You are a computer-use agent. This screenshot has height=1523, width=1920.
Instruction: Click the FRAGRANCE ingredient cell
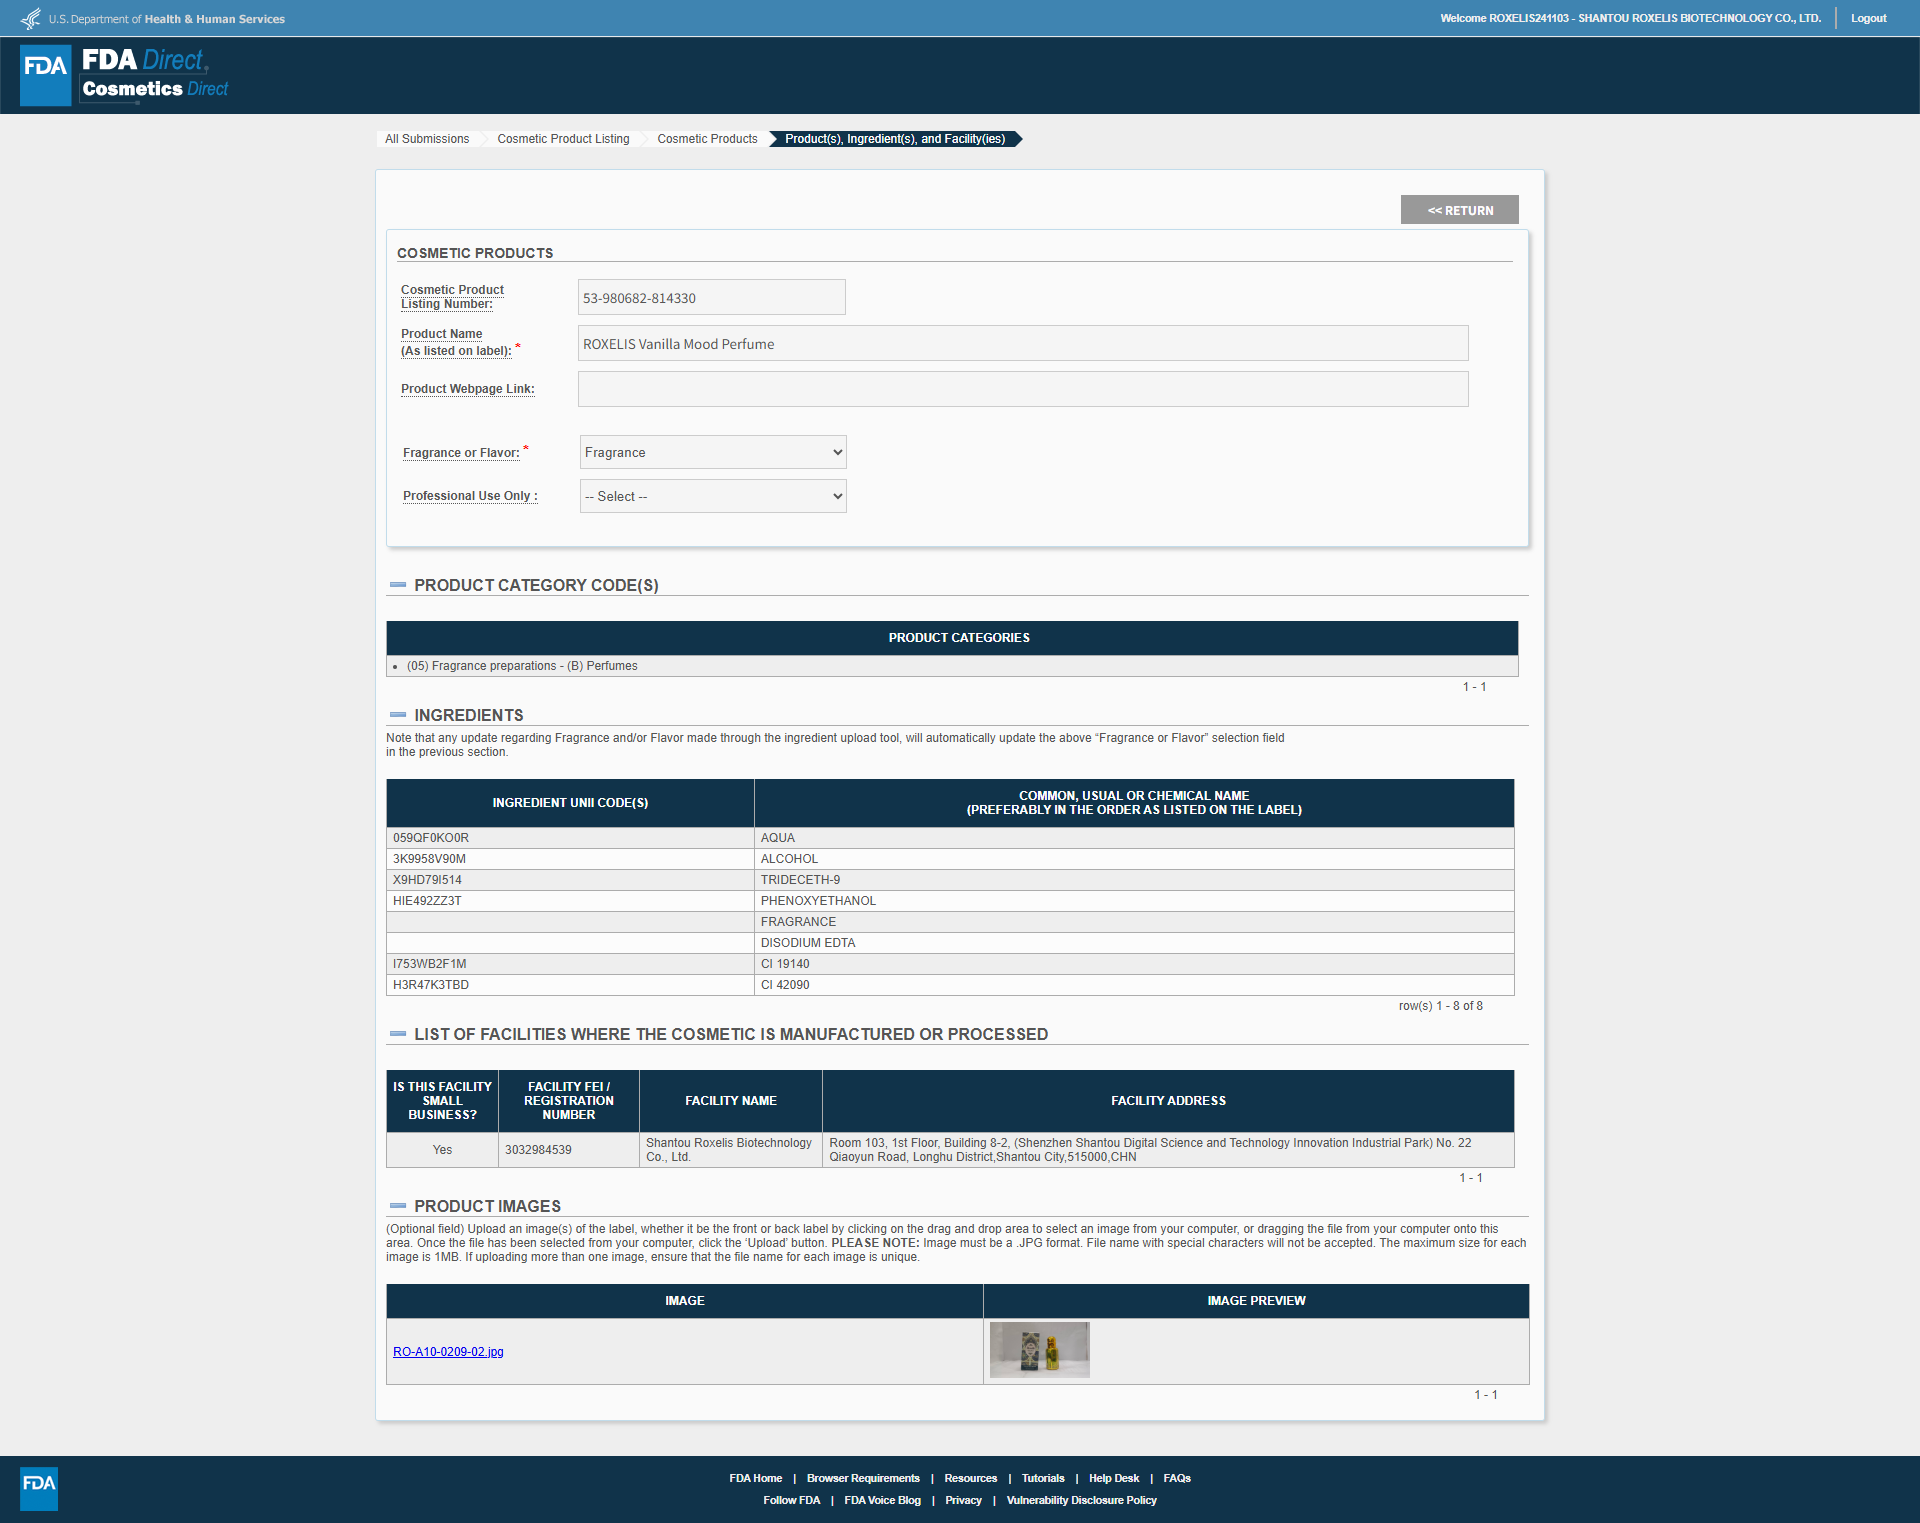coord(1134,922)
